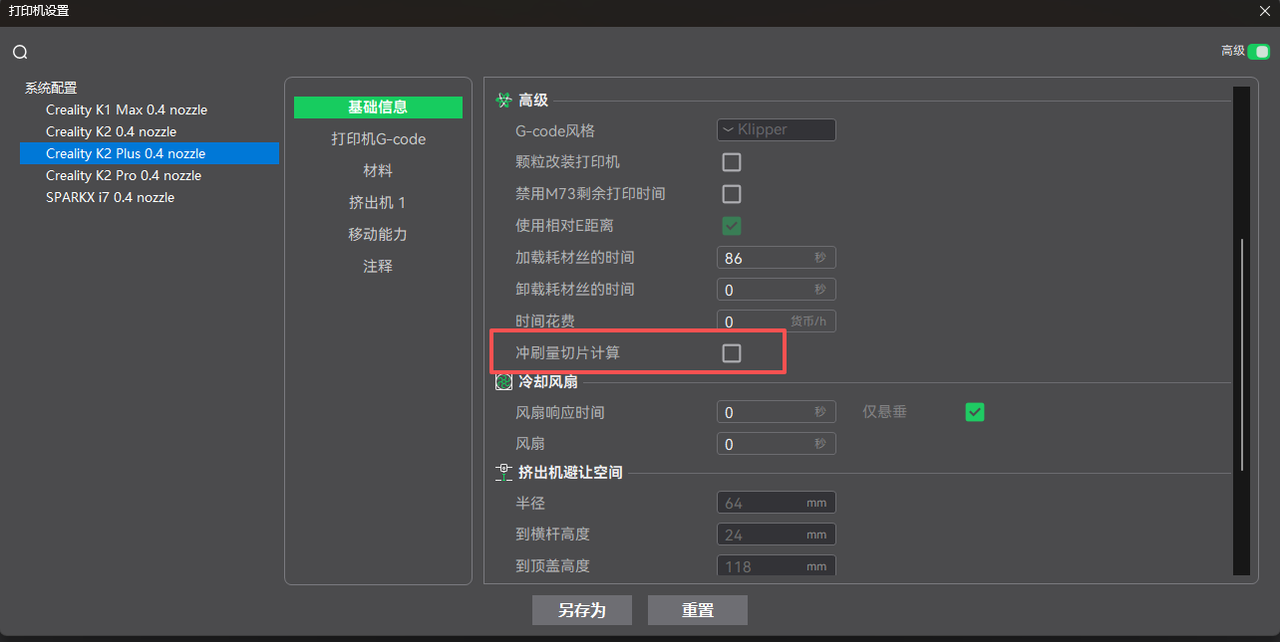
Task: Switch to 移动能力 tab
Action: 378,234
